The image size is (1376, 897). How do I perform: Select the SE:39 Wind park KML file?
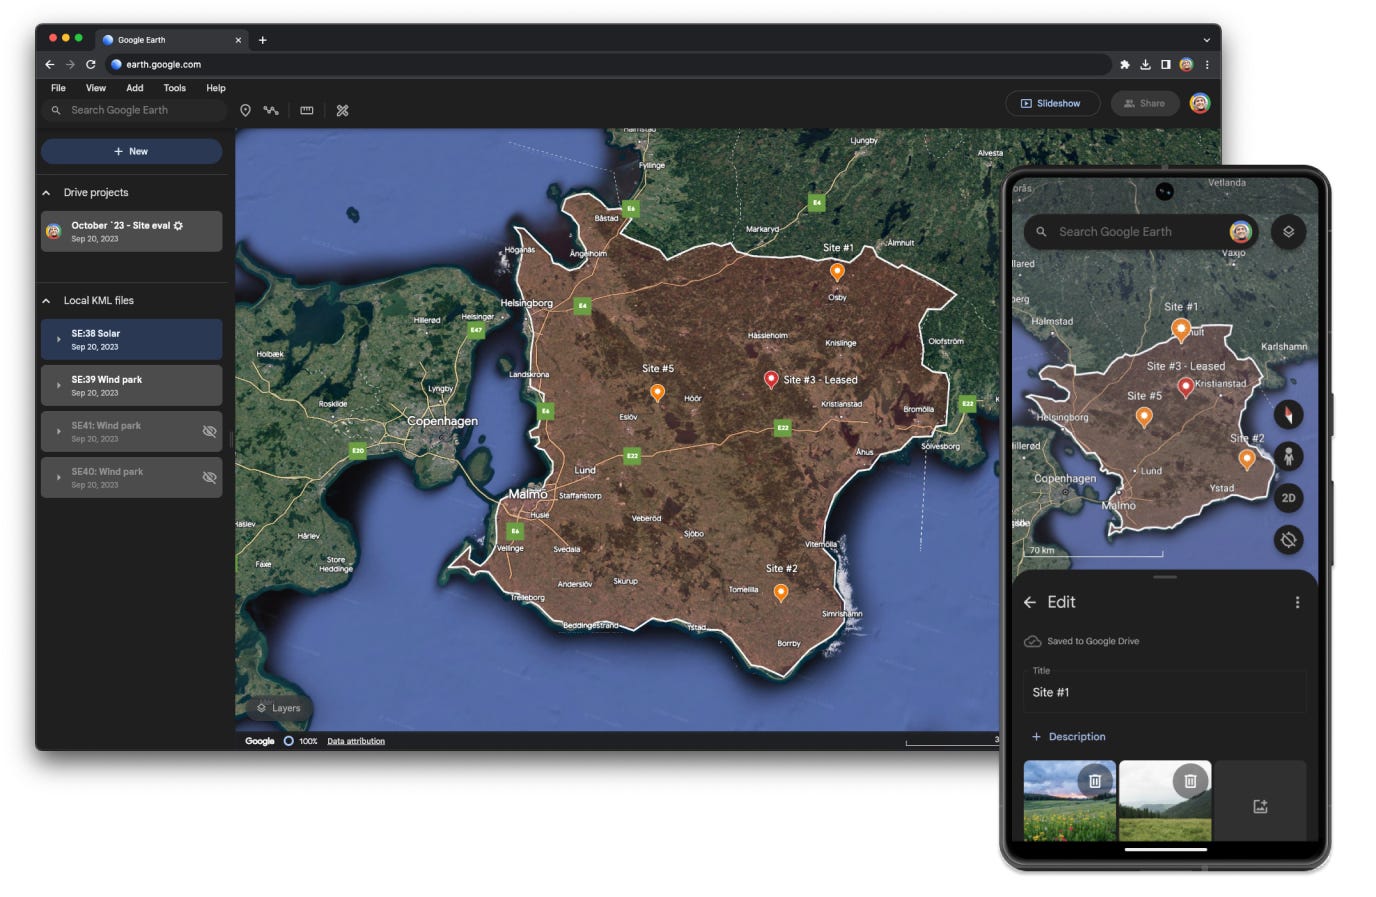(x=131, y=385)
